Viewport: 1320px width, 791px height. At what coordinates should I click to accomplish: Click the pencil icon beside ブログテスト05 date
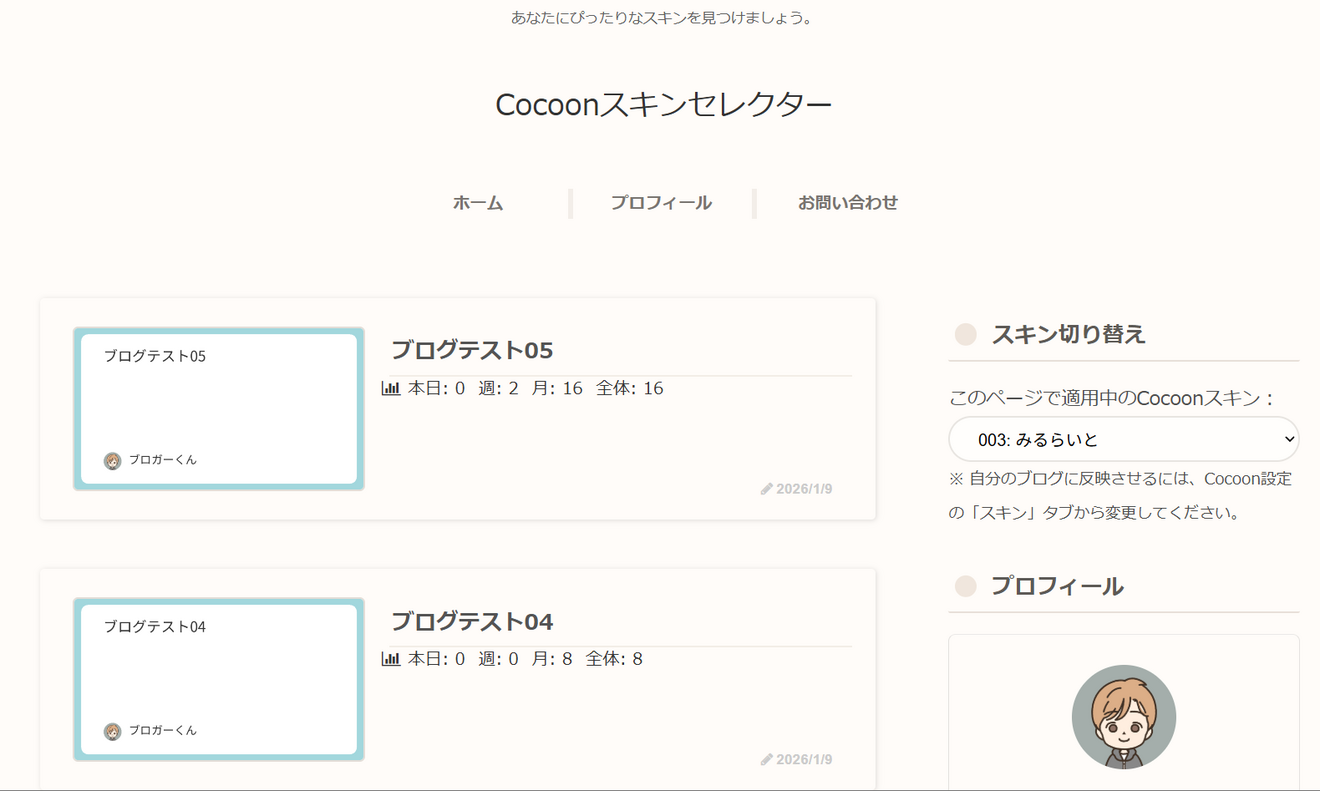(767, 489)
